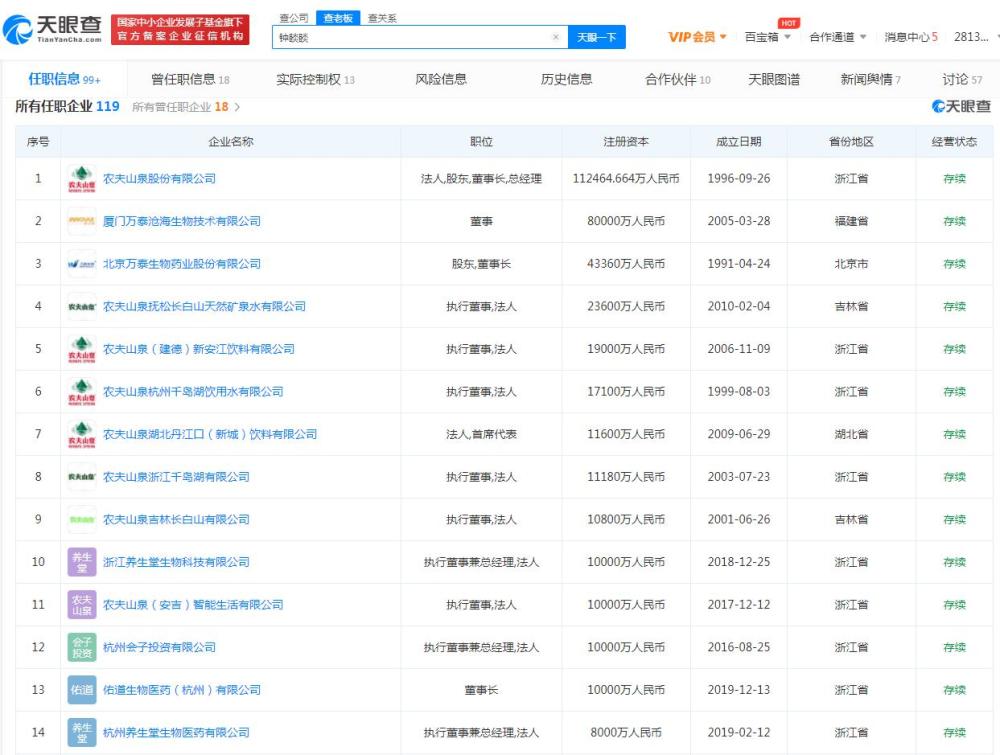This screenshot has width=1000, height=755.
Task: Open the logo of 农夫山泉湖北丹江口（新城）饮料有限公司
Action: pyautogui.click(x=82, y=434)
